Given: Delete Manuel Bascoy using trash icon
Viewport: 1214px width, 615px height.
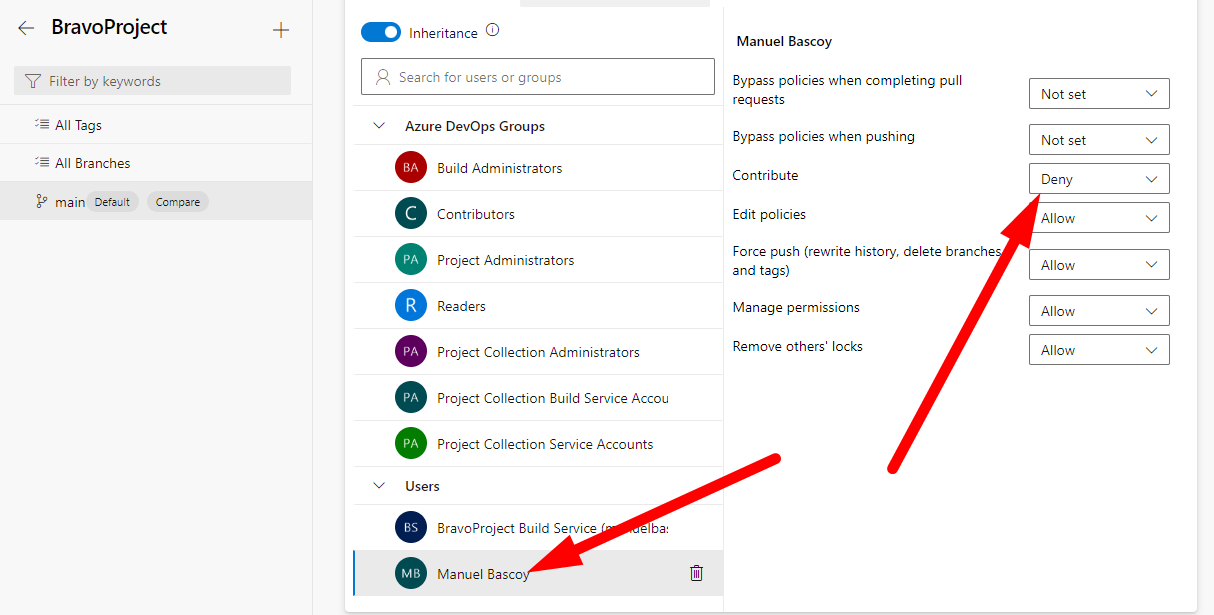Looking at the screenshot, I should 697,573.
